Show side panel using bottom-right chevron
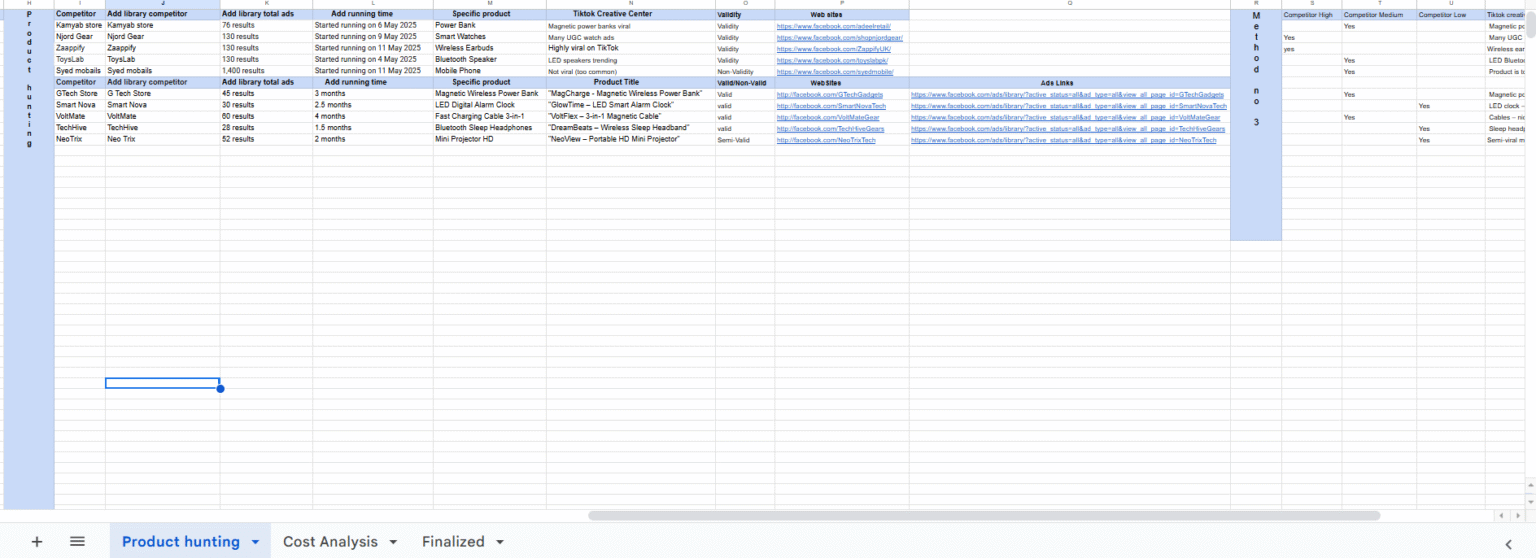This screenshot has width=1536, height=558. click(x=1509, y=543)
